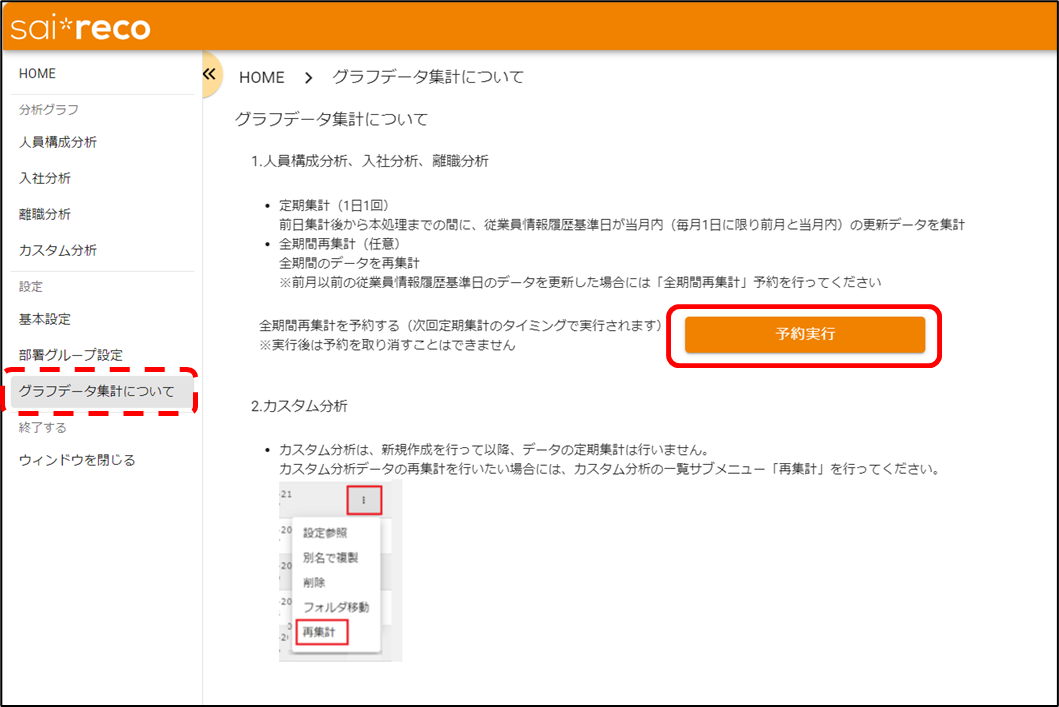Choose 別名で複製 in the example submenu

point(330,558)
